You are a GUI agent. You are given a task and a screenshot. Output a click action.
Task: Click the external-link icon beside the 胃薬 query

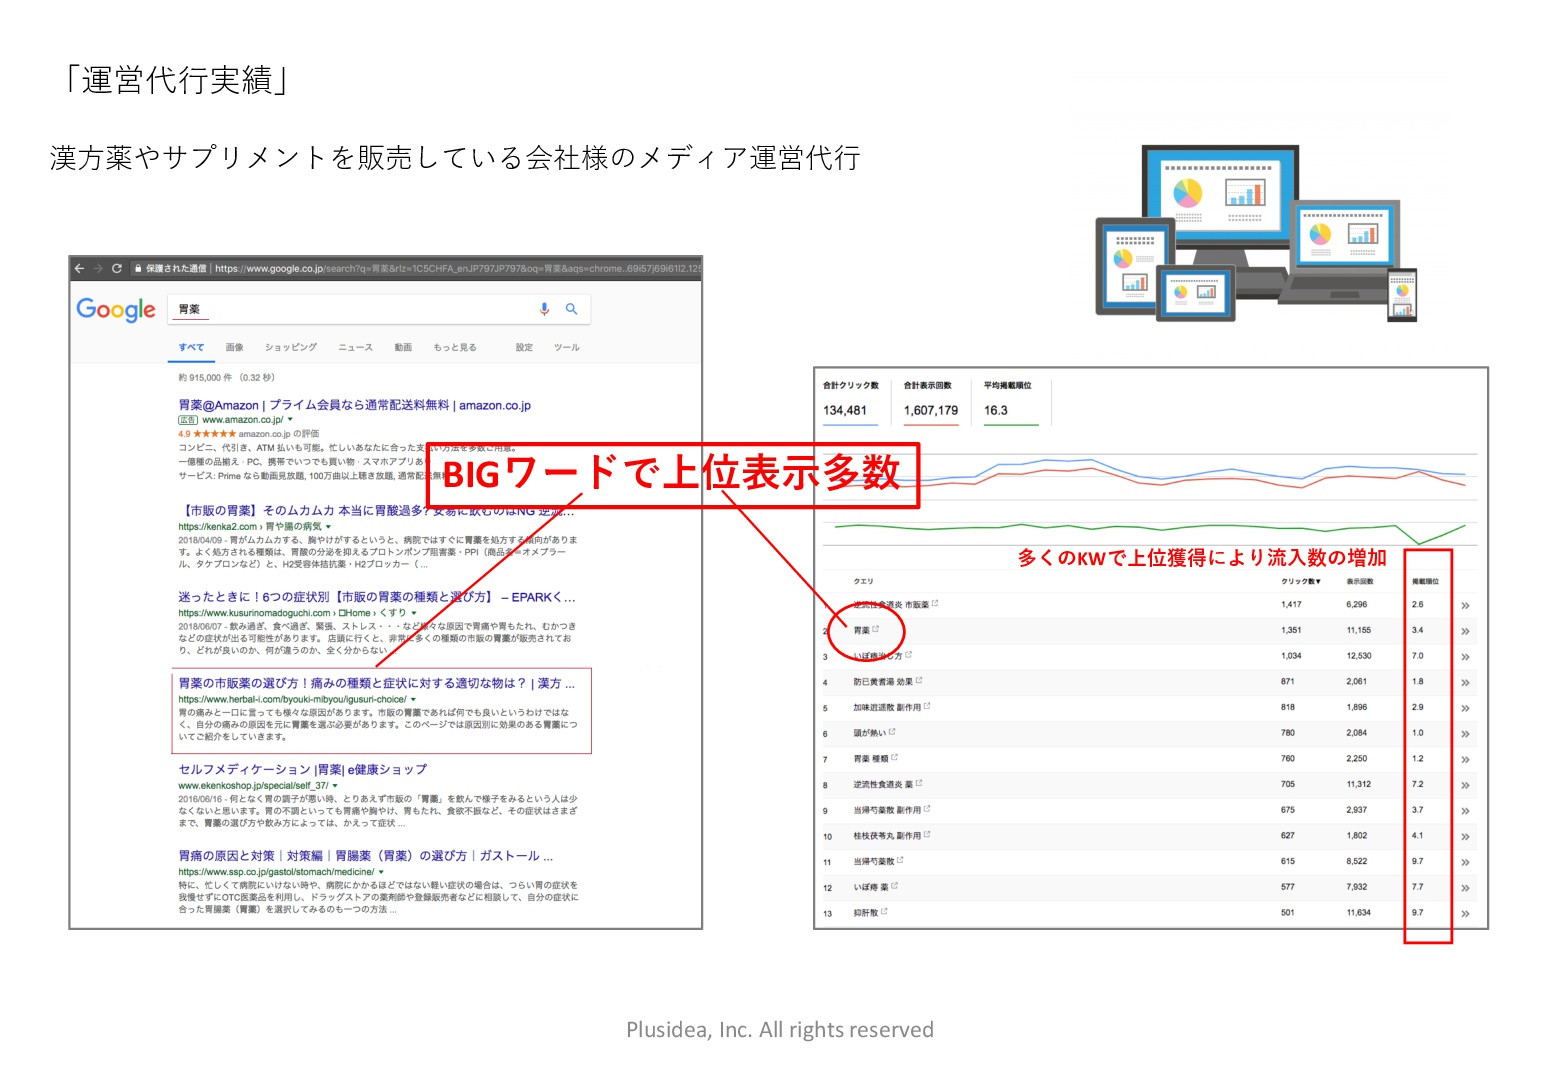pos(878,628)
